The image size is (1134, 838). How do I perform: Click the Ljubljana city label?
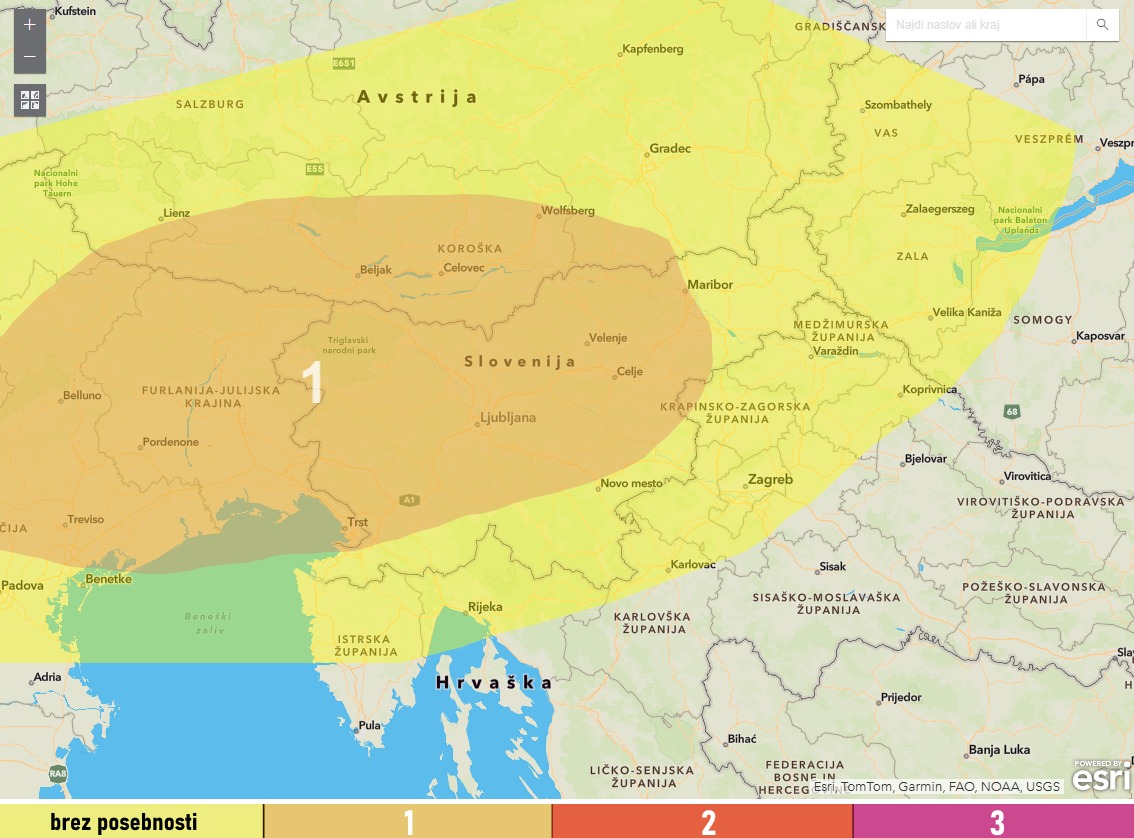[508, 418]
